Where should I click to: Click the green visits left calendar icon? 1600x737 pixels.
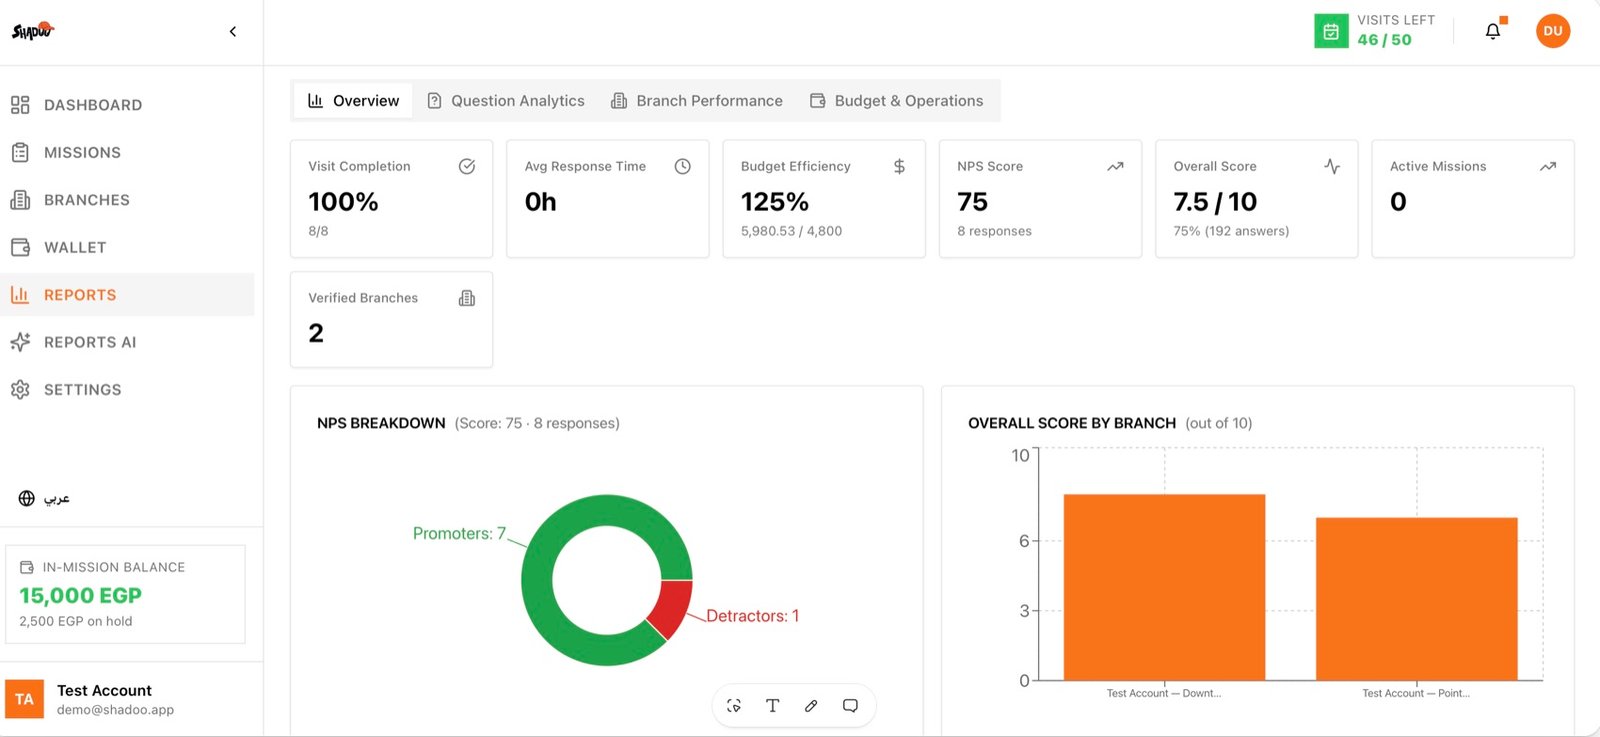[x=1331, y=31]
